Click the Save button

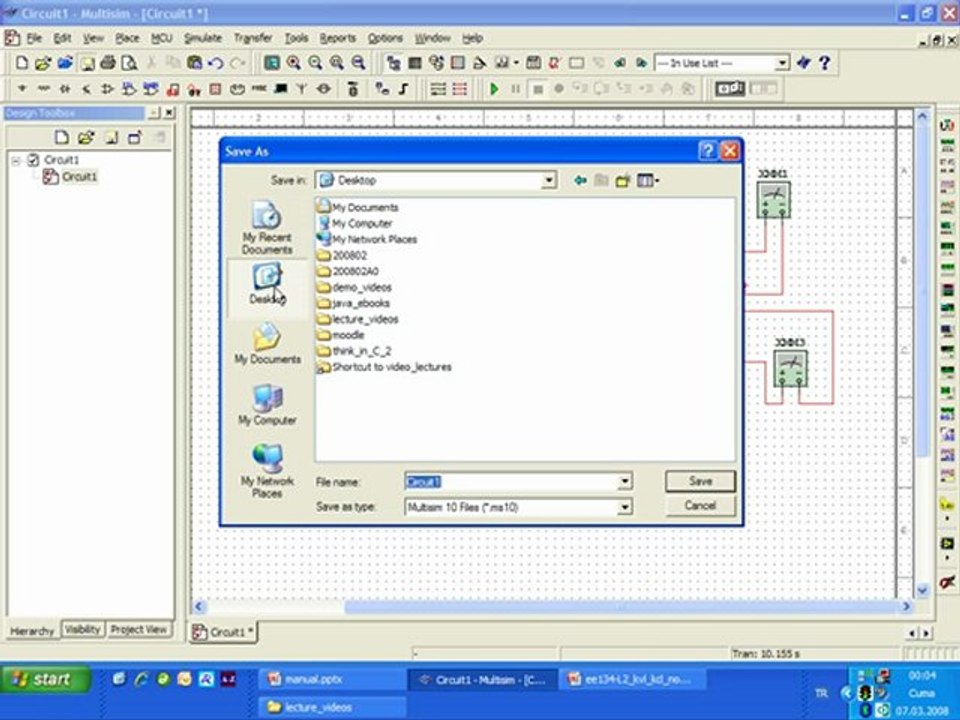pyautogui.click(x=700, y=481)
